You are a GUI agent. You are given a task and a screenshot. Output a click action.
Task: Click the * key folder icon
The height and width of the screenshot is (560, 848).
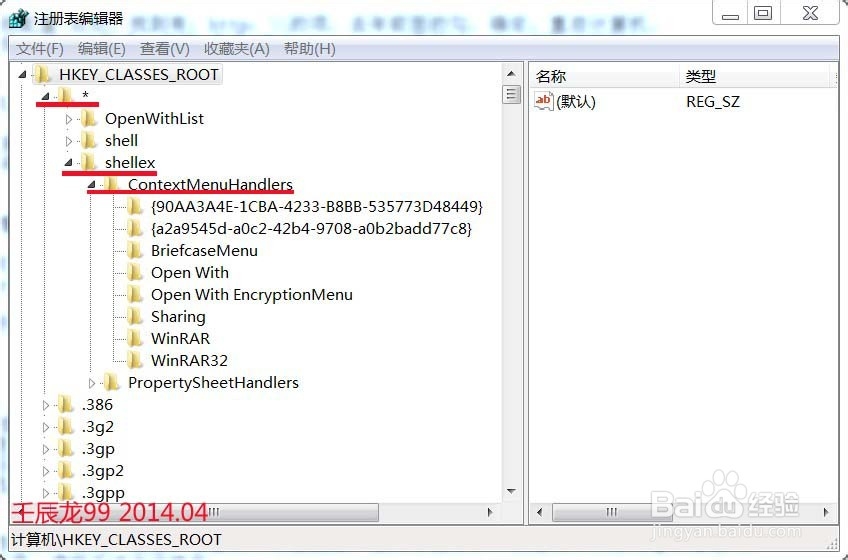[x=65, y=95]
